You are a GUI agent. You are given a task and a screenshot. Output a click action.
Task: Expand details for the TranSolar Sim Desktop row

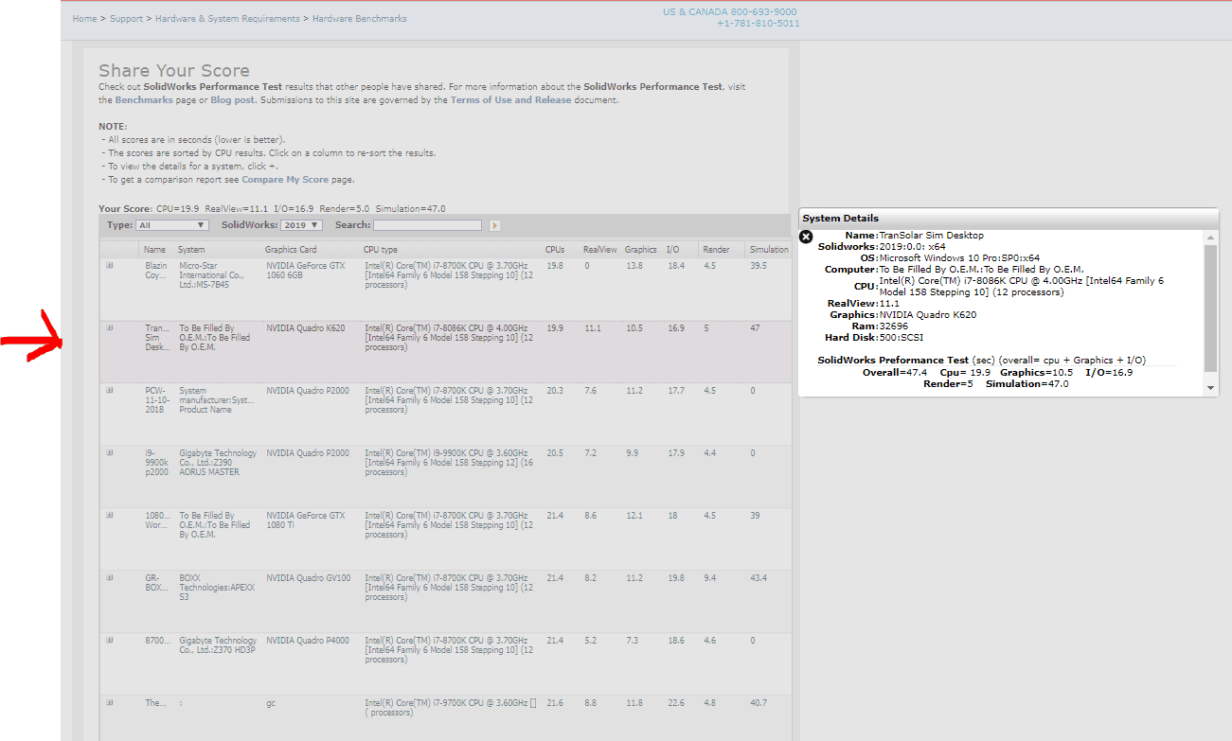click(110, 328)
